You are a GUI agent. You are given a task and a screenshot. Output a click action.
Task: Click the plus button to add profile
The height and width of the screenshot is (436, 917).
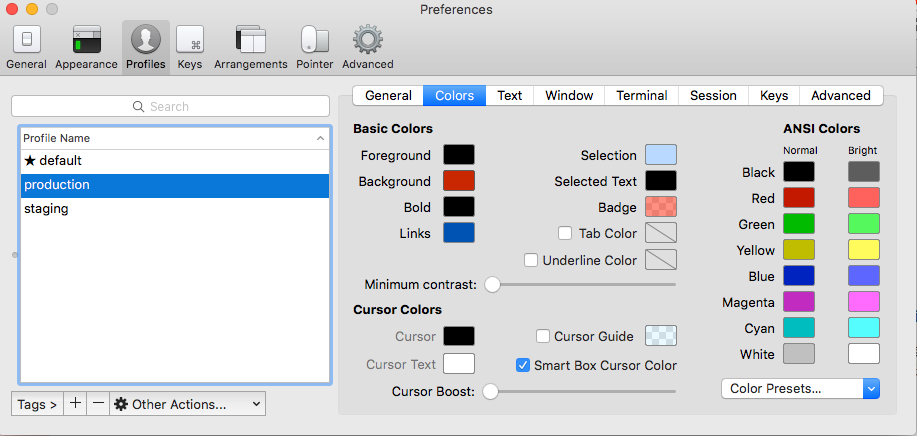coord(75,403)
